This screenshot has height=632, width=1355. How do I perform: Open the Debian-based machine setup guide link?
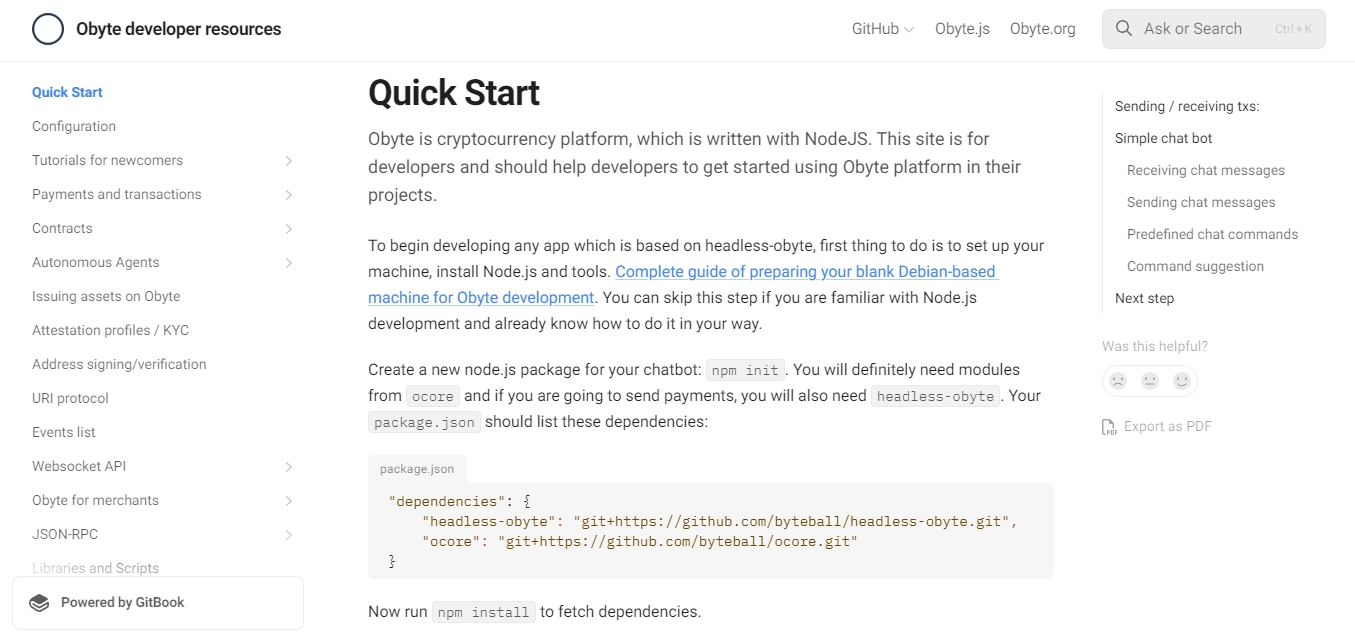(x=683, y=284)
